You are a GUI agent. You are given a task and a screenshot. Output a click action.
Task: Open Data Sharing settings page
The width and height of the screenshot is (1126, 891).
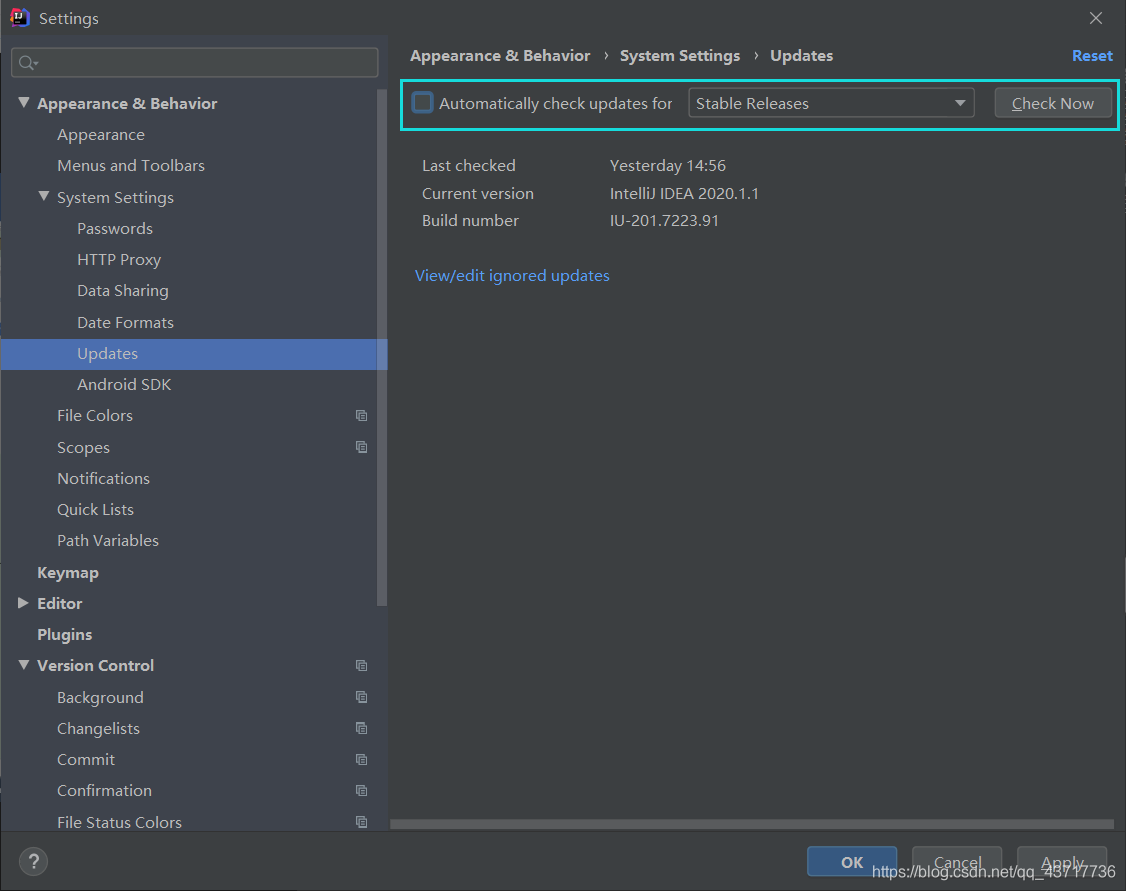tap(123, 291)
